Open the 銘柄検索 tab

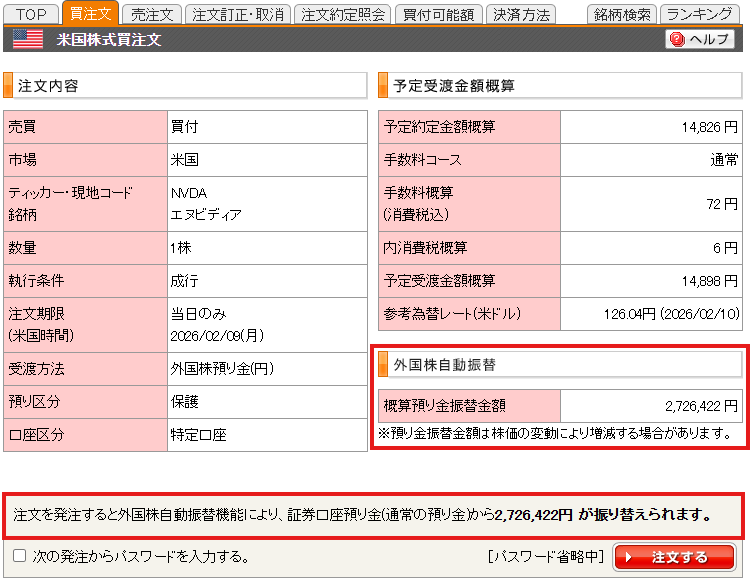(x=621, y=14)
